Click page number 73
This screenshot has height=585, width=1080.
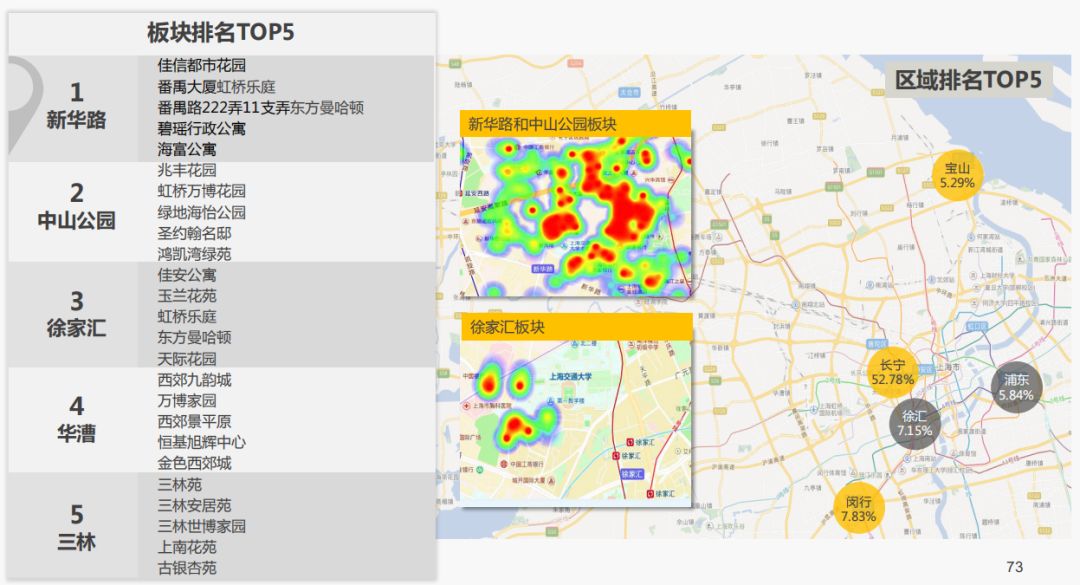1015,567
